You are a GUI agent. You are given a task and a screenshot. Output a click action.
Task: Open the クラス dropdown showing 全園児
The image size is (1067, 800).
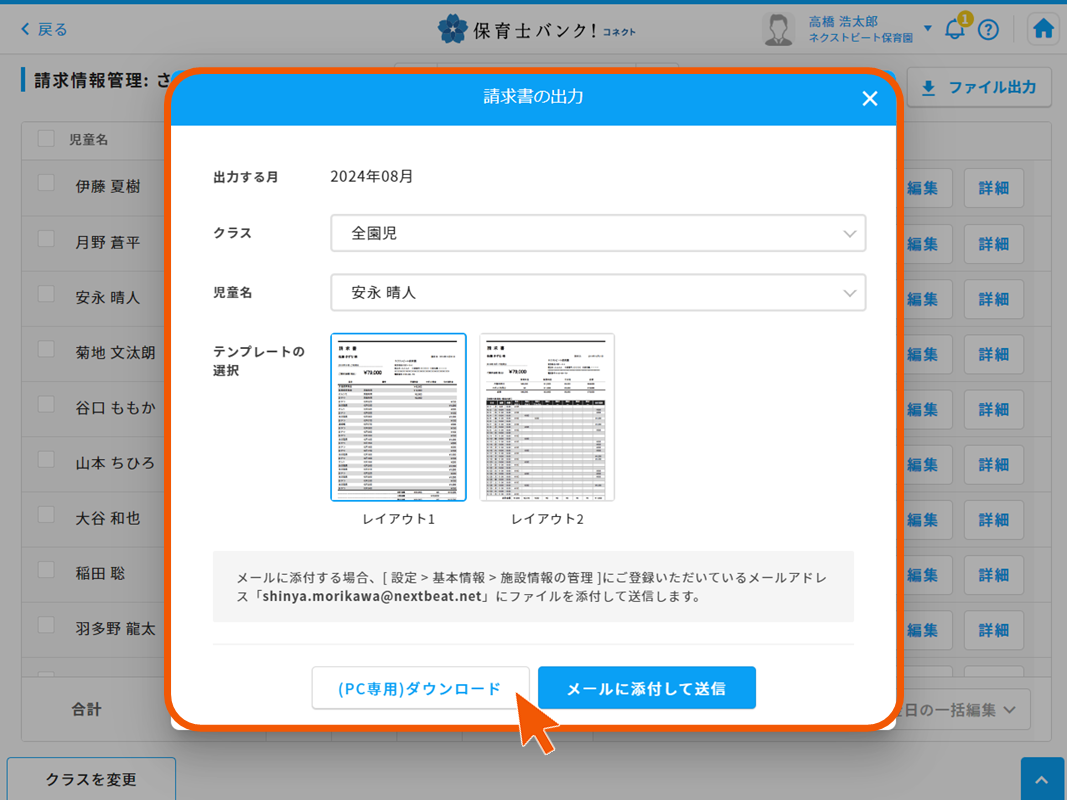coord(597,232)
